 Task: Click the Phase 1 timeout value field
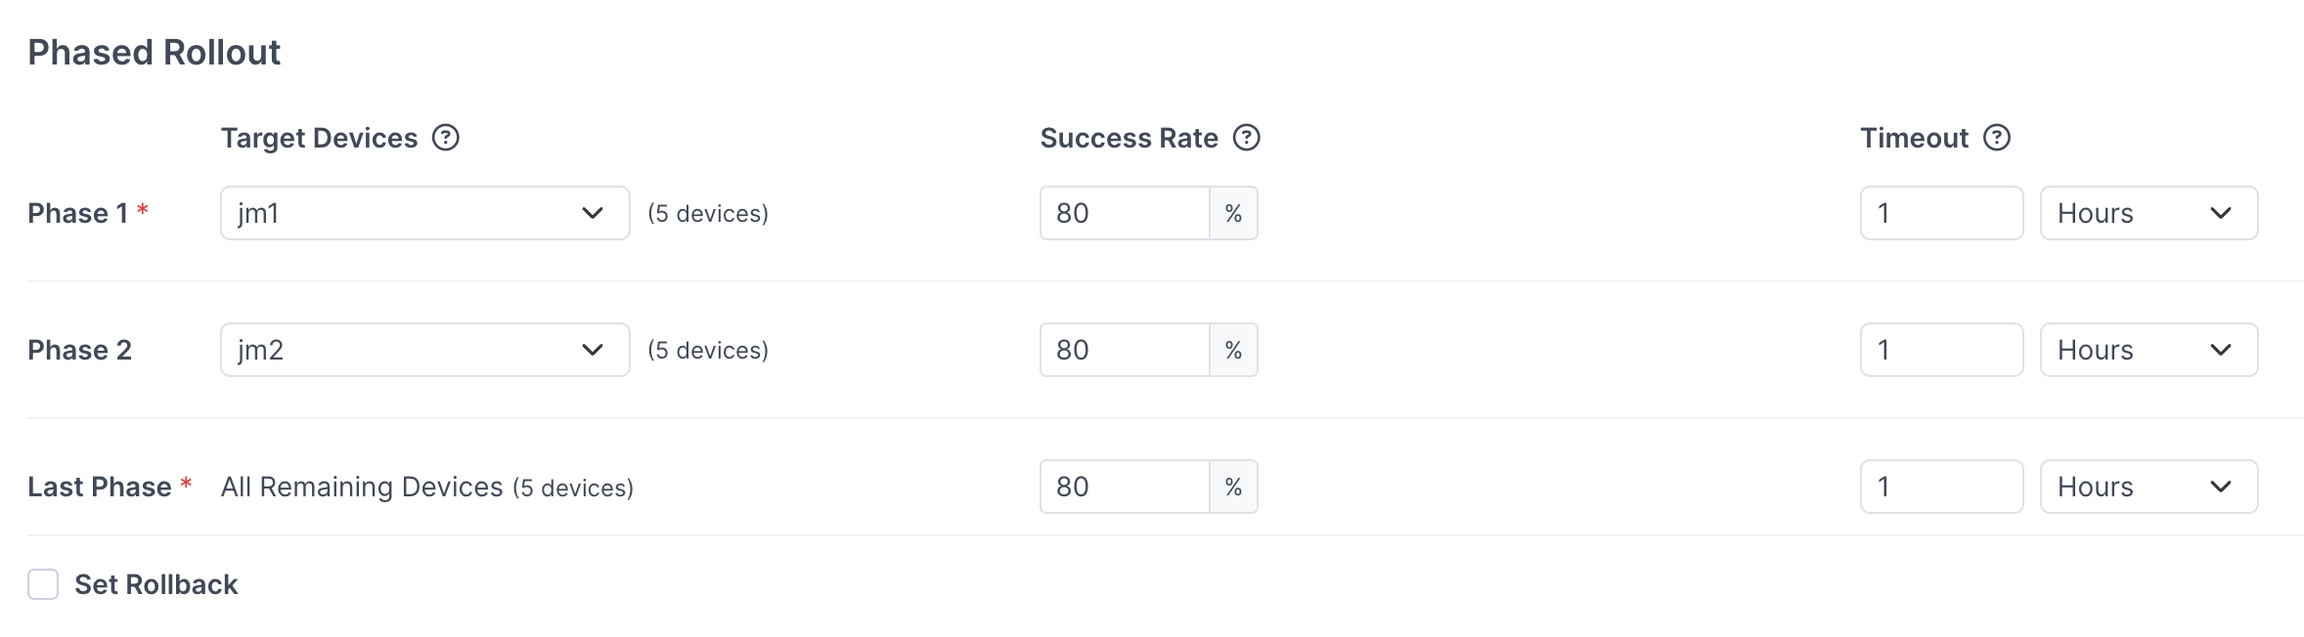pos(1940,213)
